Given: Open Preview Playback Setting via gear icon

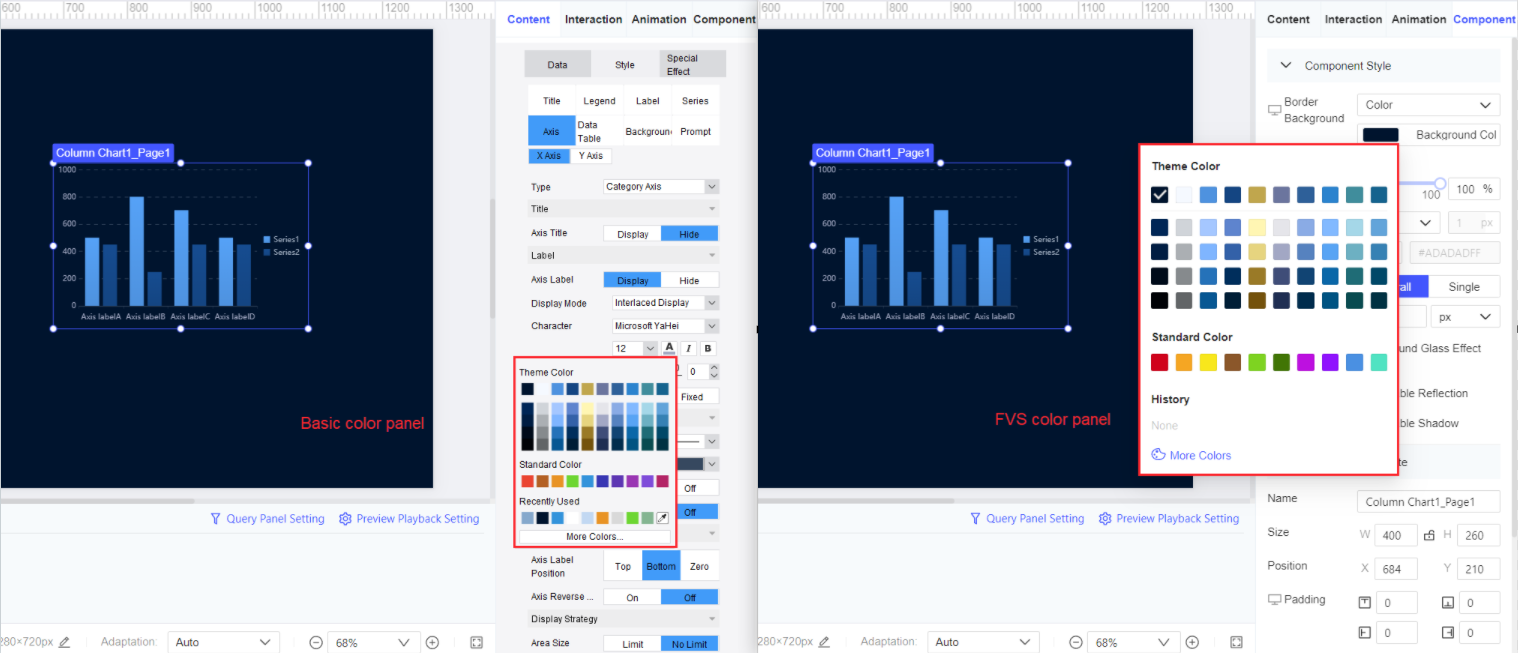Looking at the screenshot, I should click(345, 518).
